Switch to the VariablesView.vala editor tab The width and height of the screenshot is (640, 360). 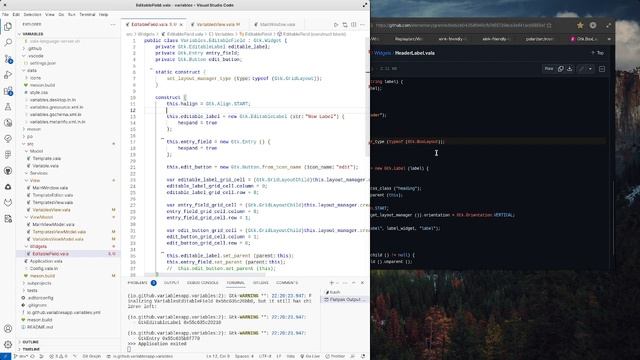(x=215, y=24)
